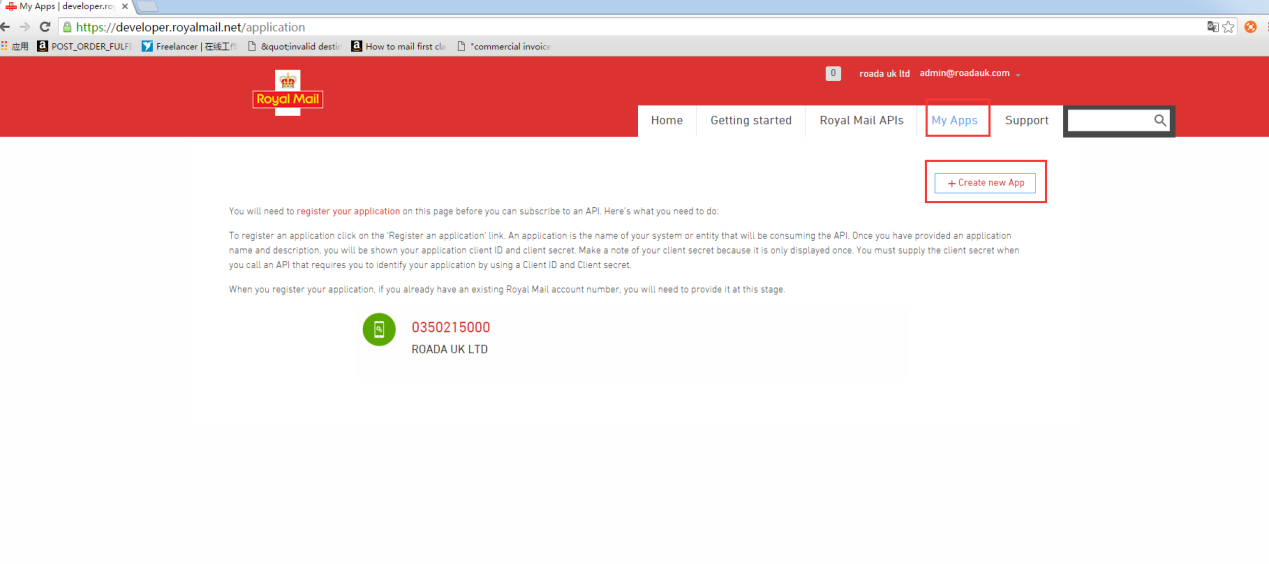Click the roada uk ltd header label
This screenshot has width=1269, height=564.
tap(885, 74)
